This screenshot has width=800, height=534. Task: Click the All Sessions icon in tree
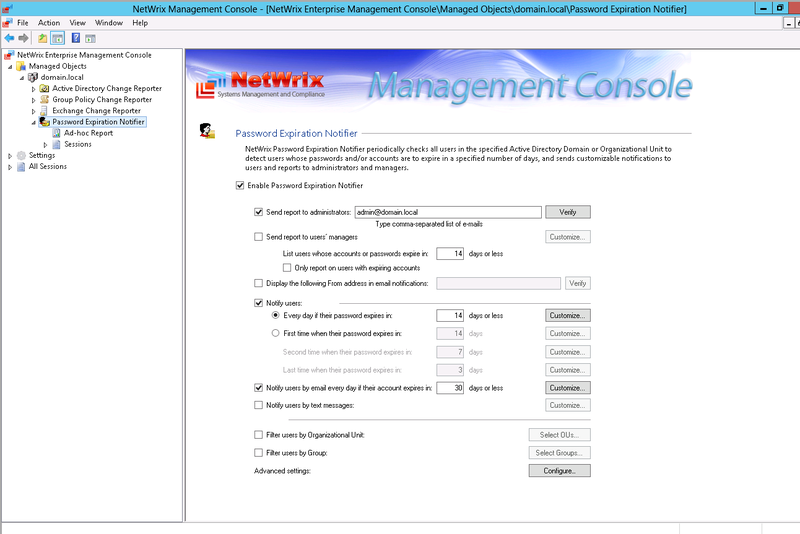coord(21,167)
